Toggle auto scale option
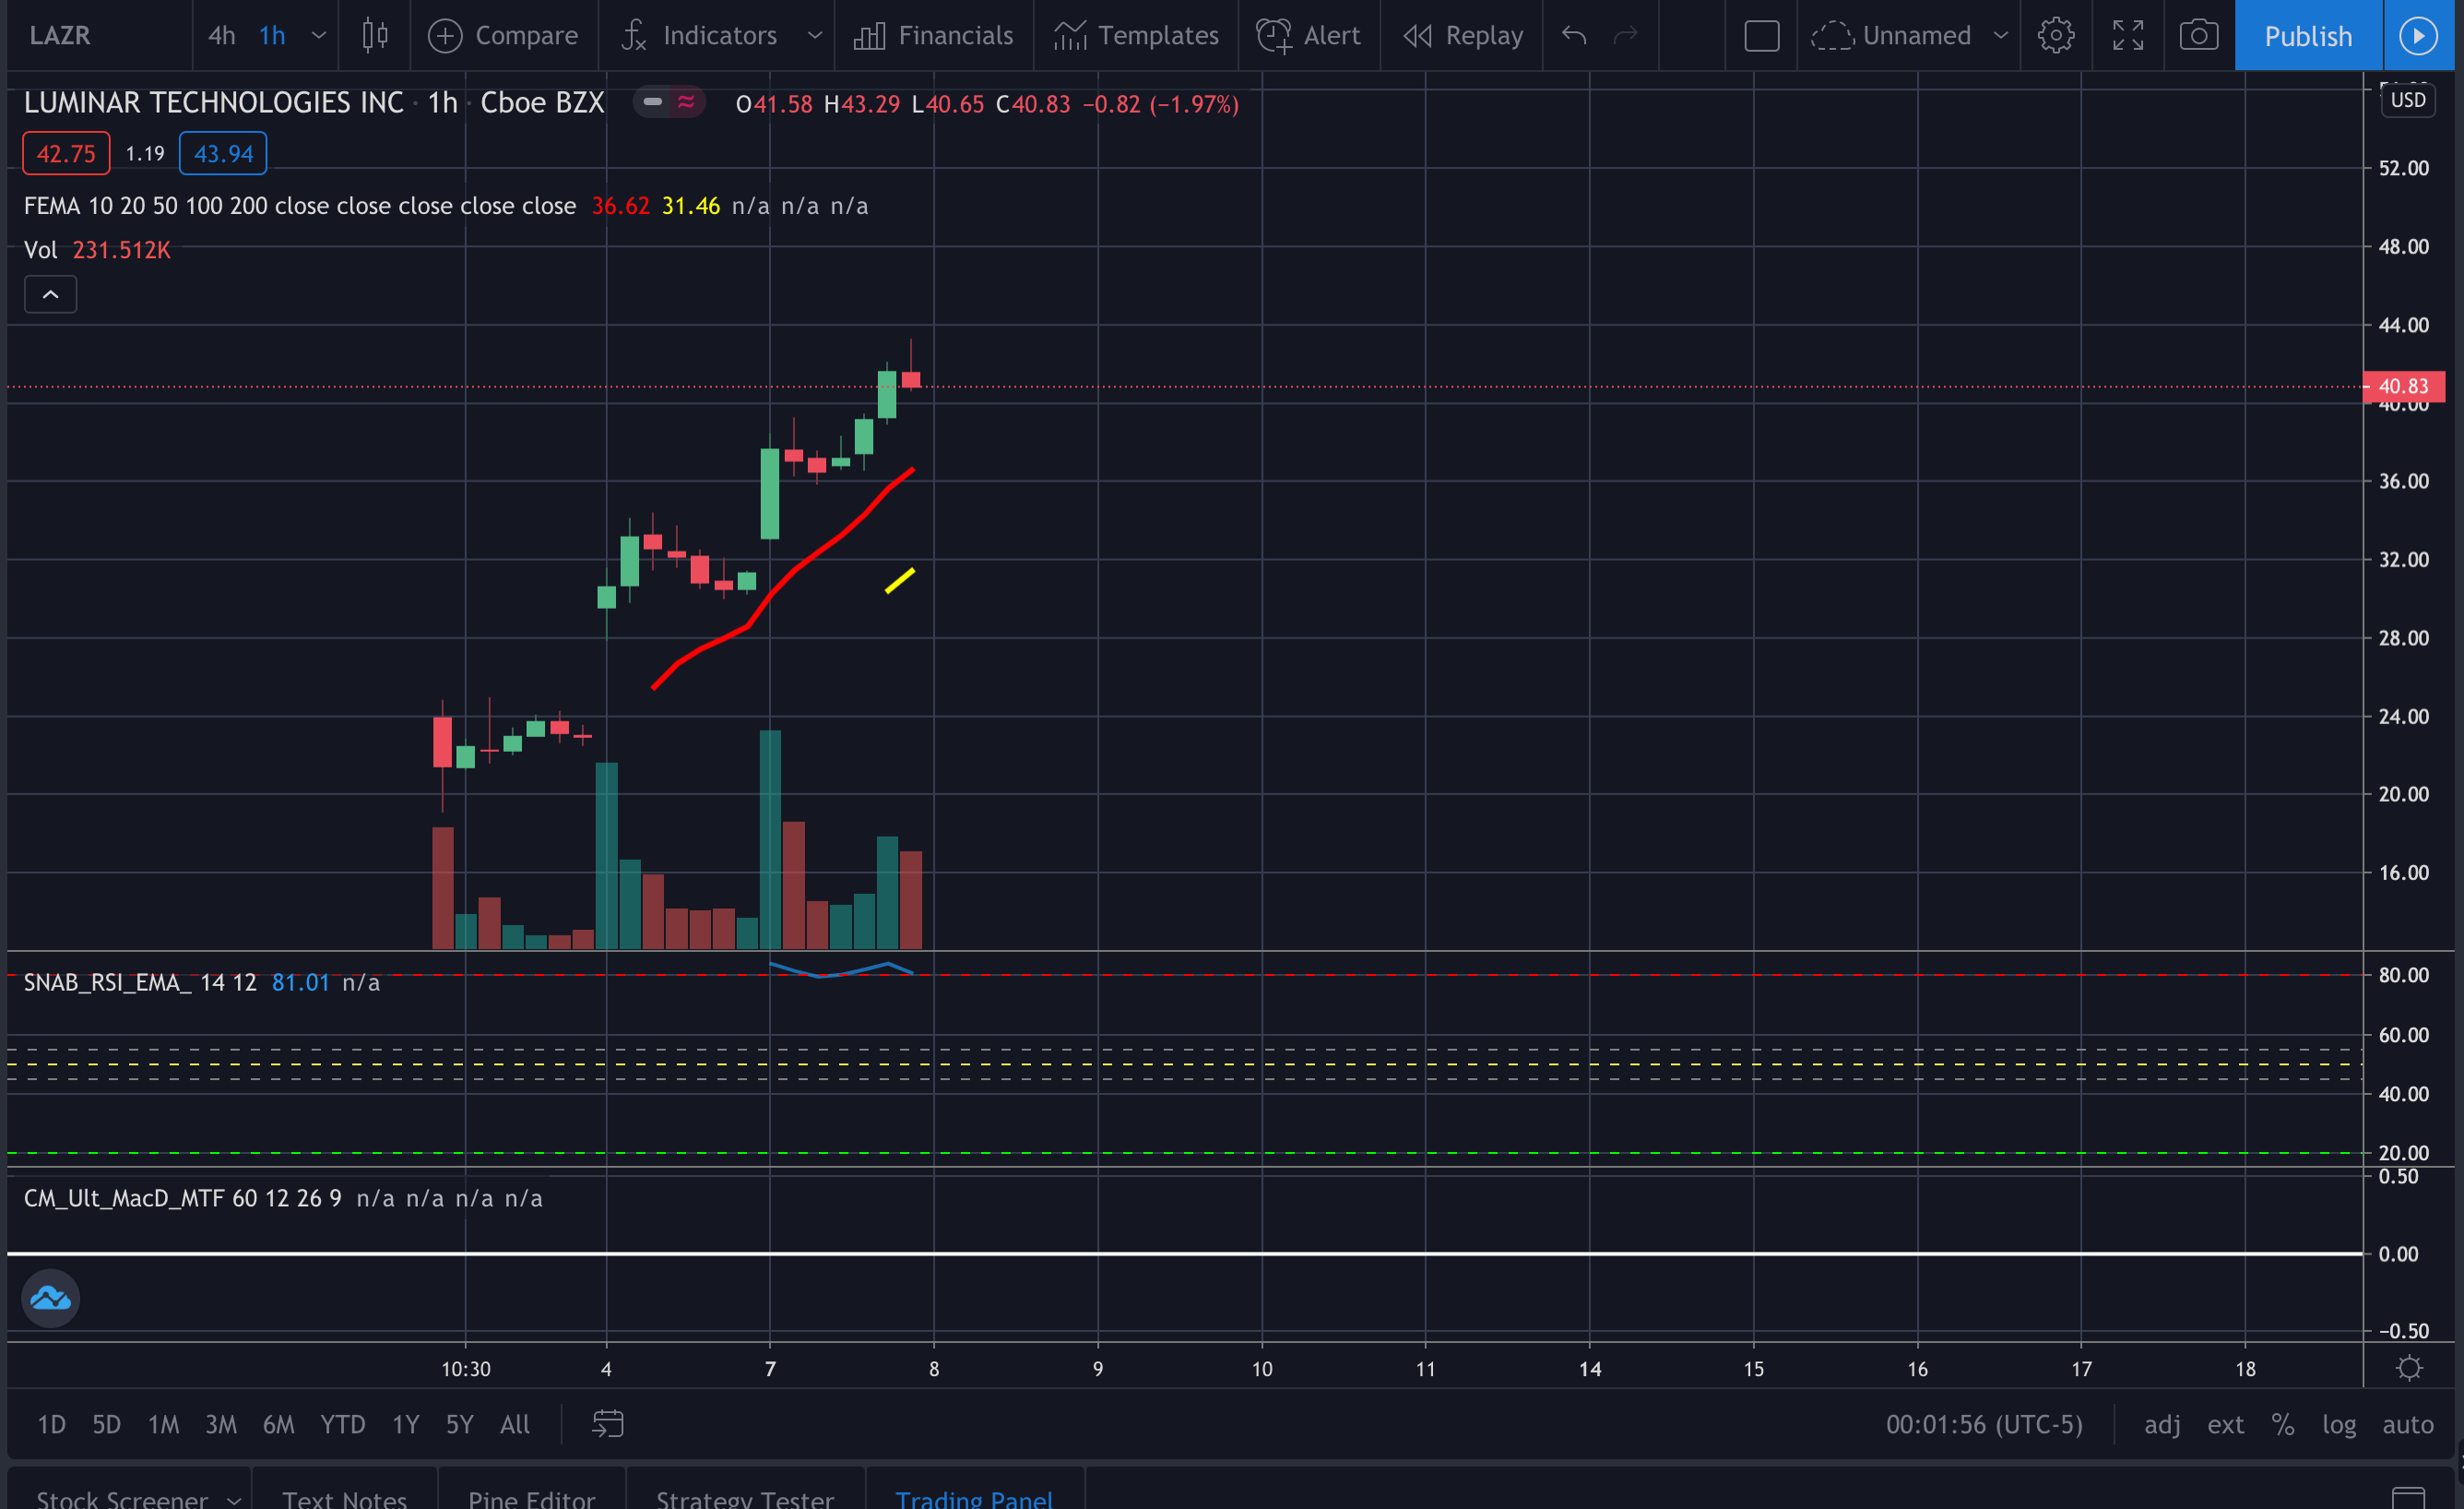Image resolution: width=2464 pixels, height=1509 pixels. pyautogui.click(x=2407, y=1424)
